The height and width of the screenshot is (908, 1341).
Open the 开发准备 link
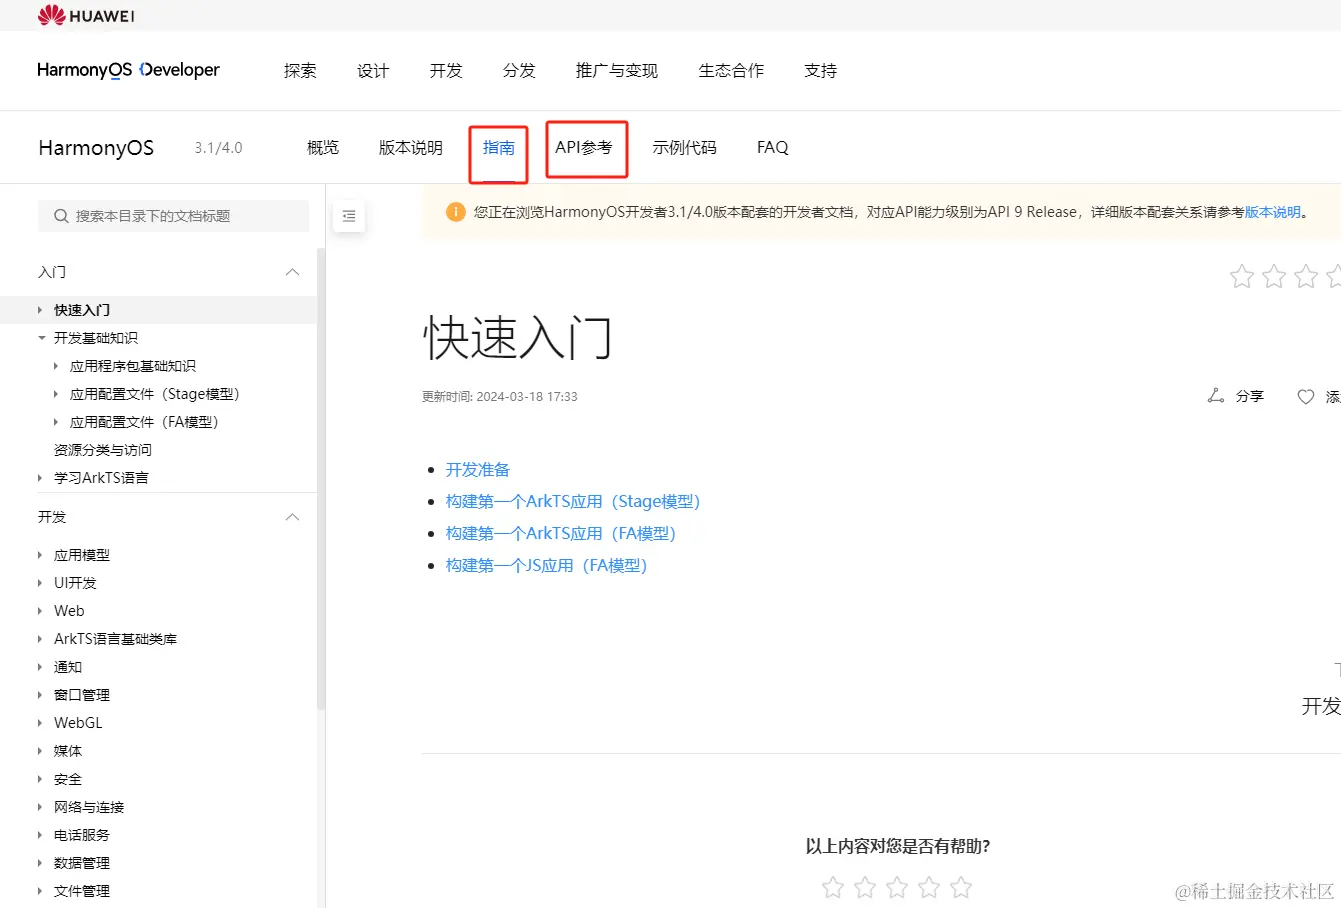tap(478, 469)
